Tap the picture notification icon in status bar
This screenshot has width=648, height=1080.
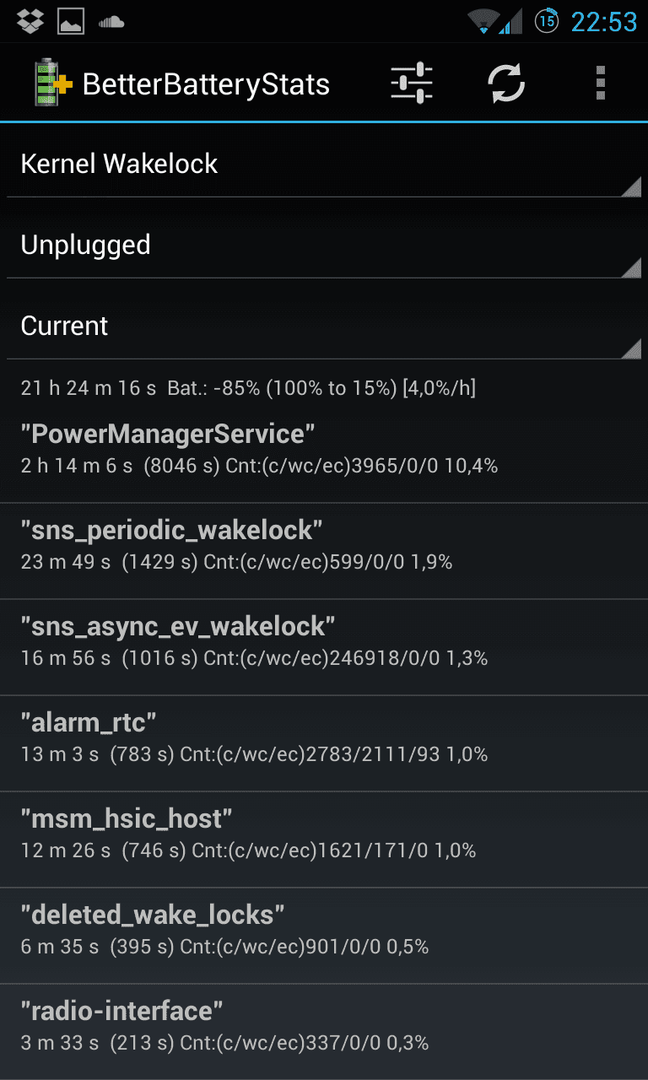70,22
